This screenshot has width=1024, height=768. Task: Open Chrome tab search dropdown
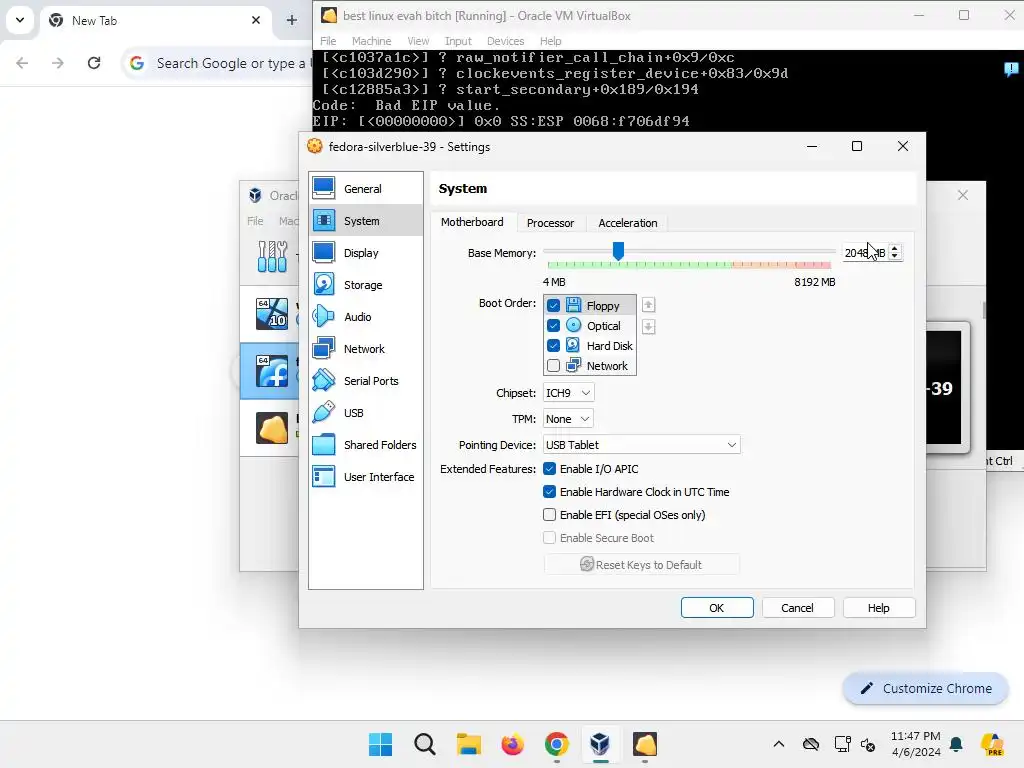pyautogui.click(x=20, y=20)
